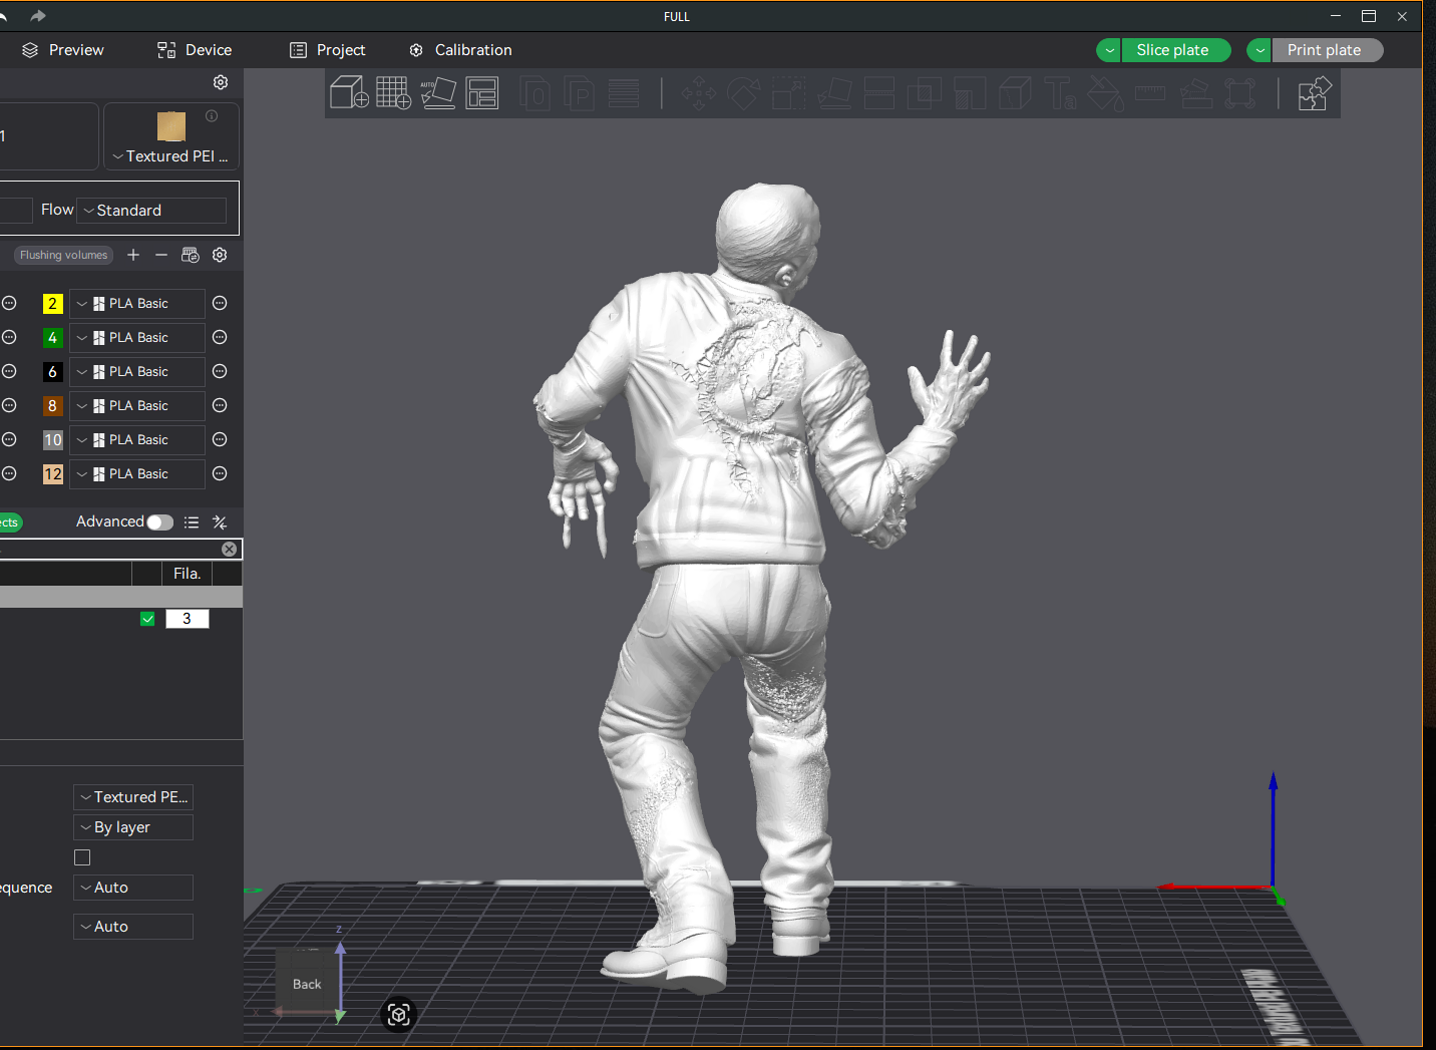Open options for filament 2 PLA Basic
Image resolution: width=1436 pixels, height=1050 pixels.
220,303
